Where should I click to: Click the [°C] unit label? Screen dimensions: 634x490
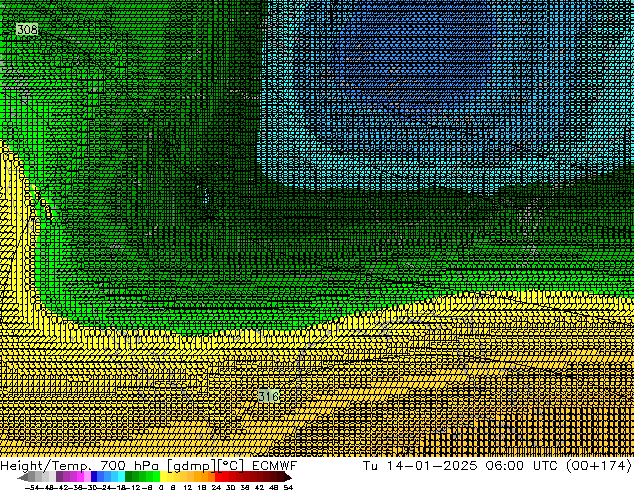(231, 466)
